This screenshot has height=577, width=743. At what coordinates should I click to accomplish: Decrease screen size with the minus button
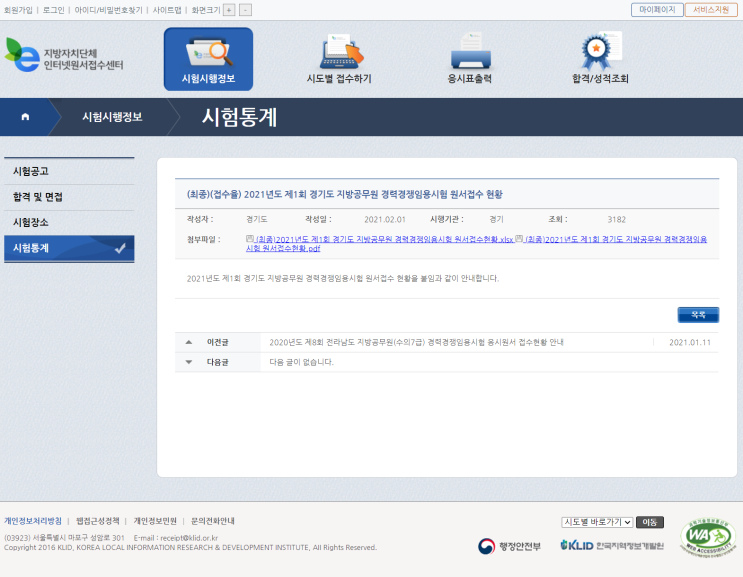245,10
